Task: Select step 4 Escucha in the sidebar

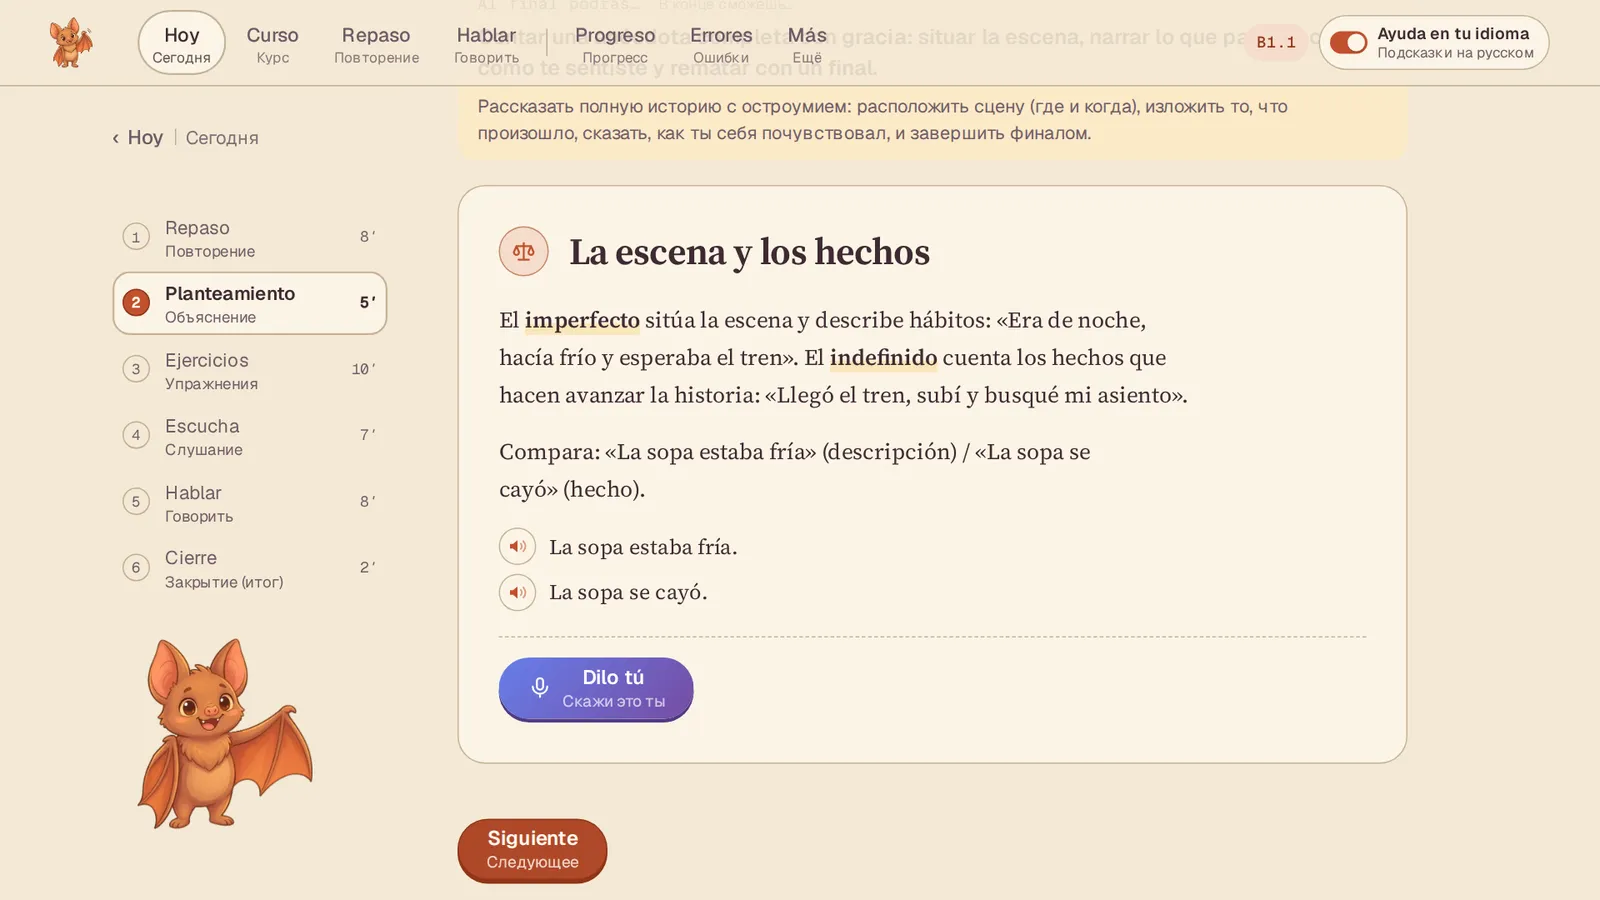Action: 250,436
